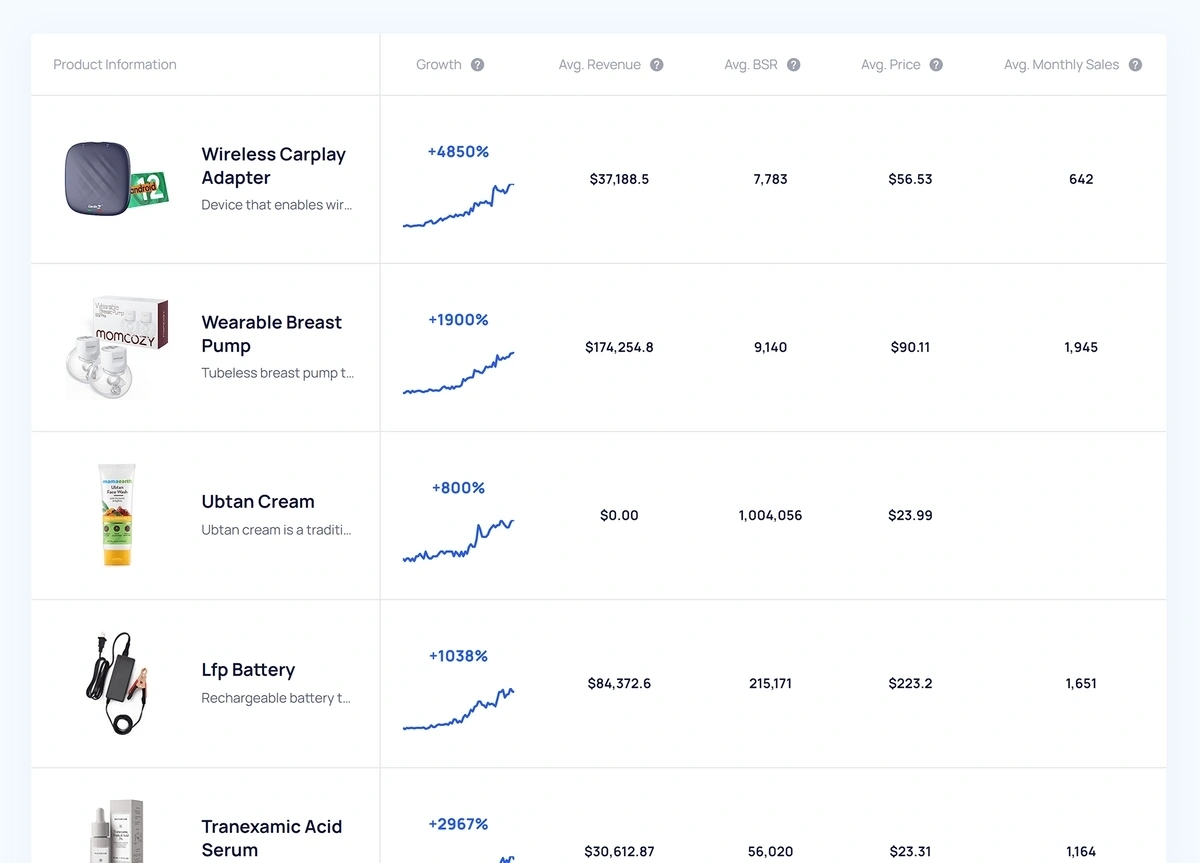Image resolution: width=1200 pixels, height=863 pixels.
Task: Open the Wearable Breast Pump title link
Action: coord(271,334)
